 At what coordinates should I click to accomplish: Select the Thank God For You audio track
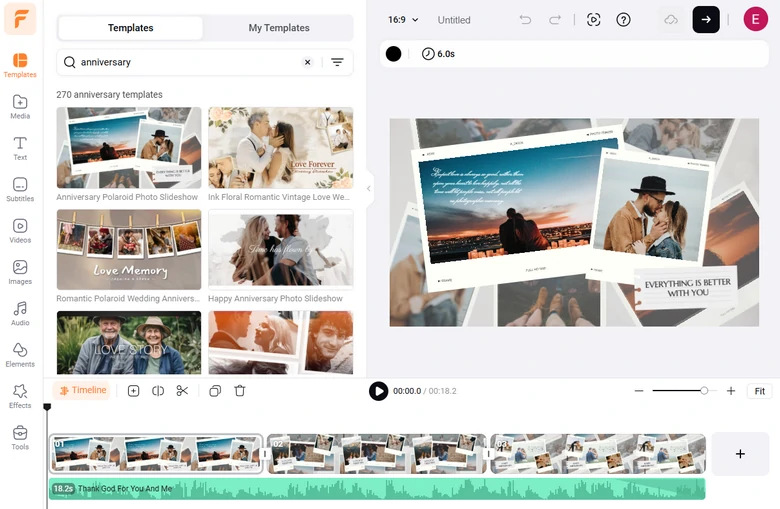tap(377, 489)
